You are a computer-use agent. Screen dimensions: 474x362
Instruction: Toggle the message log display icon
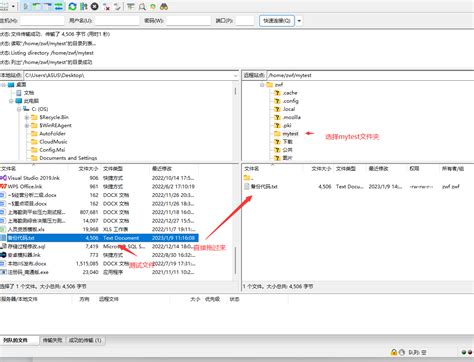pos(26,6)
